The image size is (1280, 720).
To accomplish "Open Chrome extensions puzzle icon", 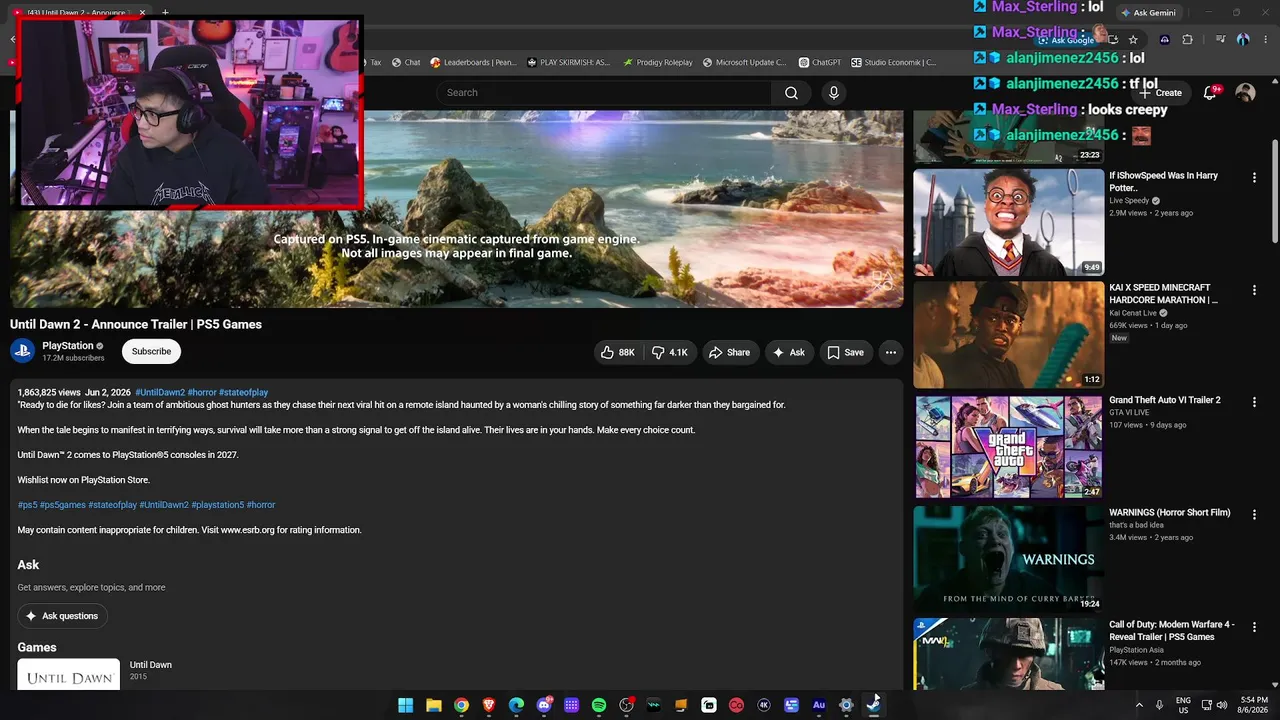I will point(1187,40).
